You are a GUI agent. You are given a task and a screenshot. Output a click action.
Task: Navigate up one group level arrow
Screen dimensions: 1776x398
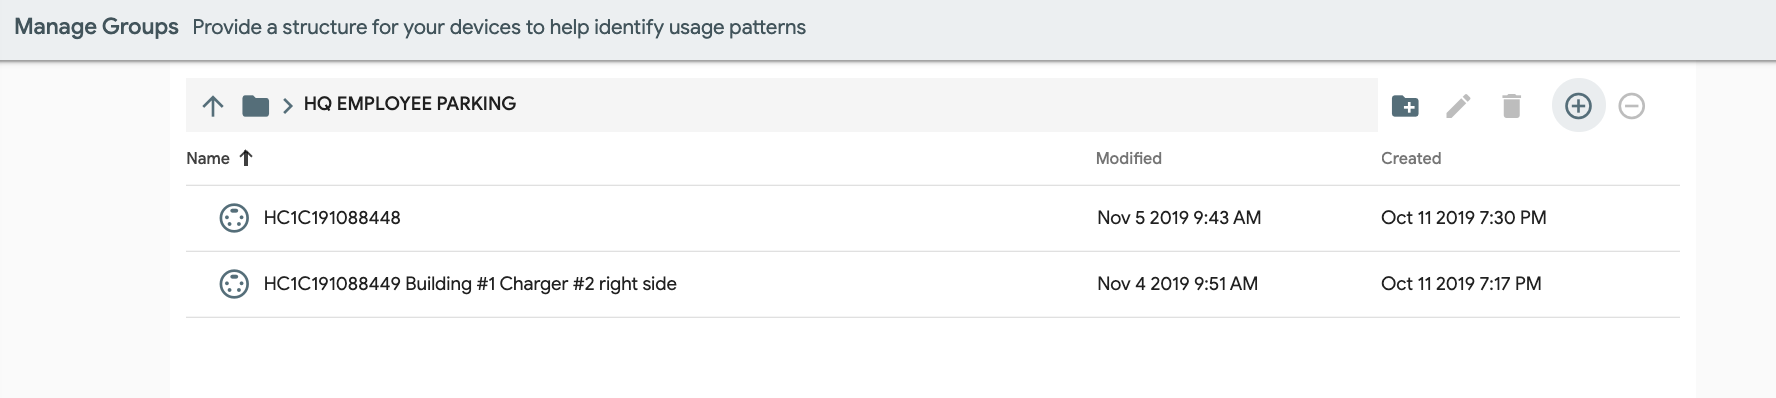[212, 105]
